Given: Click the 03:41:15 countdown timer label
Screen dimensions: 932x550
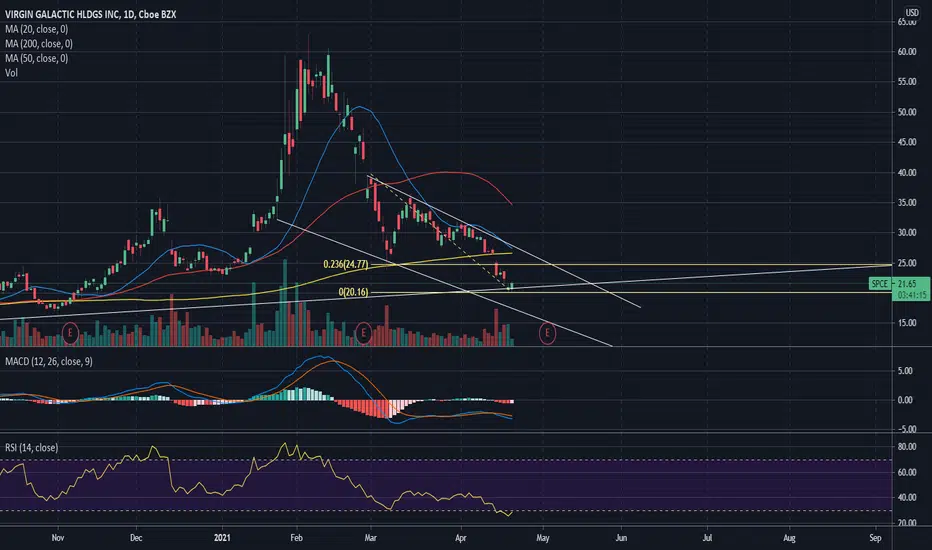Looking at the screenshot, I should click(911, 295).
